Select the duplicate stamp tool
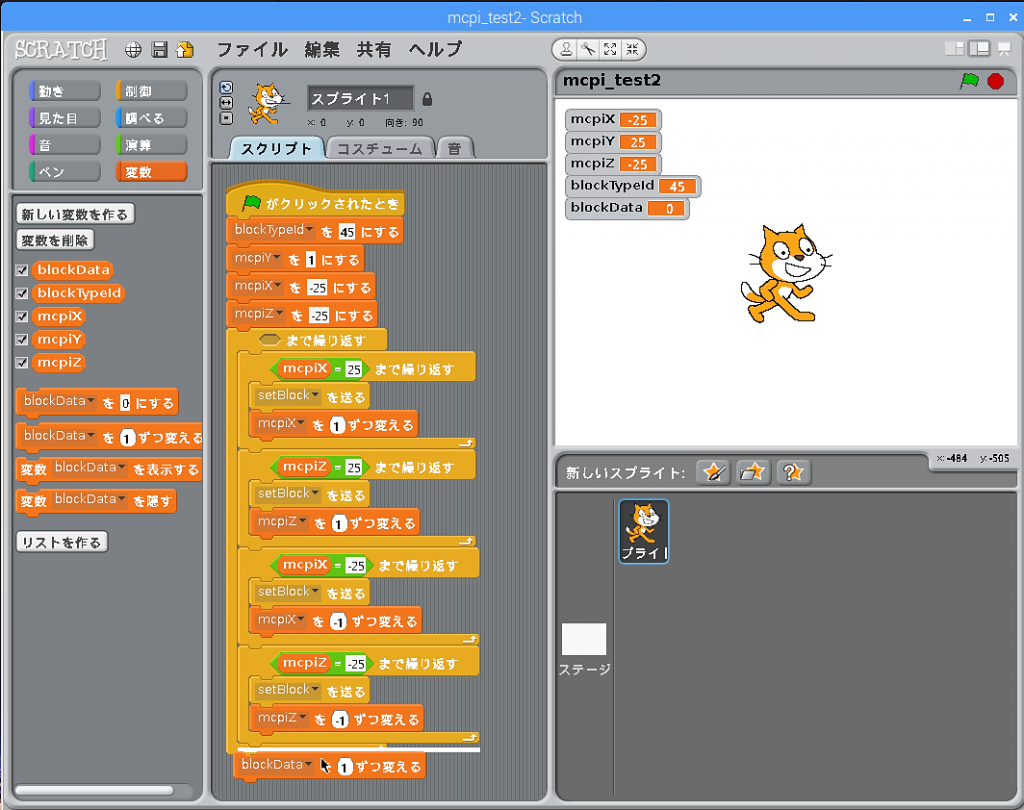This screenshot has width=1024, height=810. point(566,49)
